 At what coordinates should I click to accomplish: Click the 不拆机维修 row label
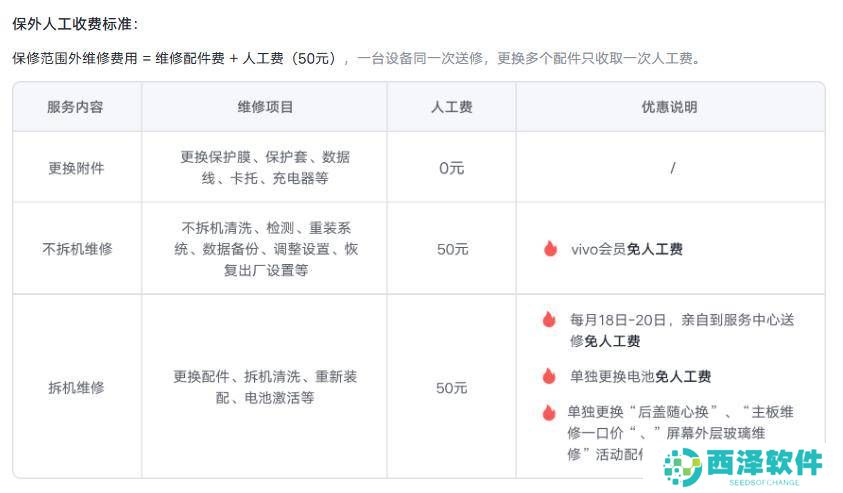tap(77, 249)
